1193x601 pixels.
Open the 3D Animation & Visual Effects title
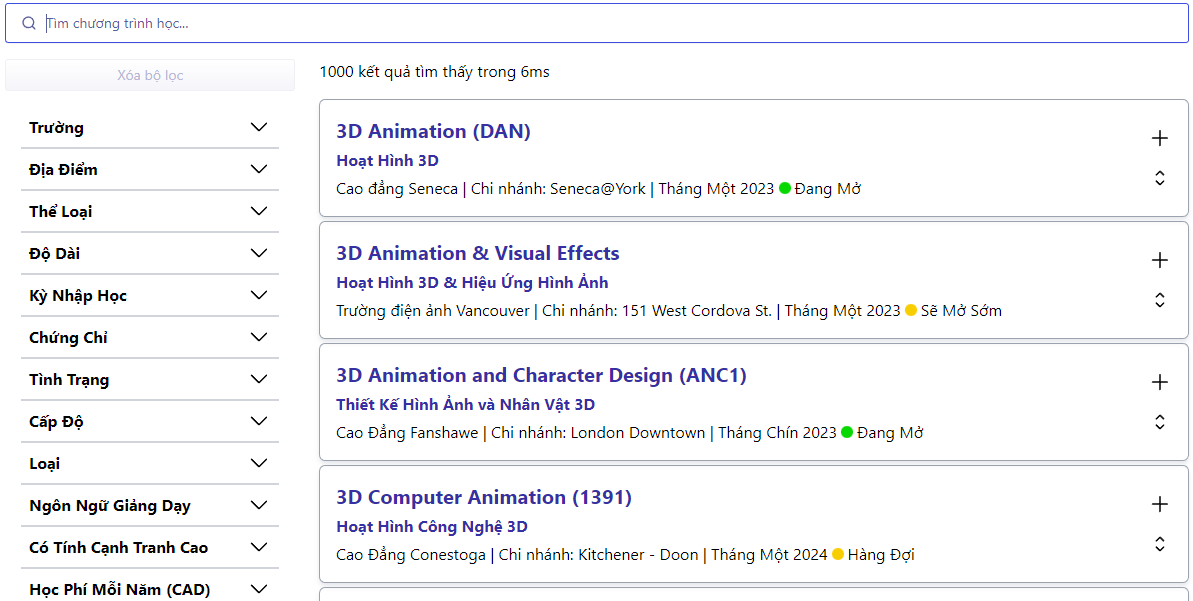478,253
